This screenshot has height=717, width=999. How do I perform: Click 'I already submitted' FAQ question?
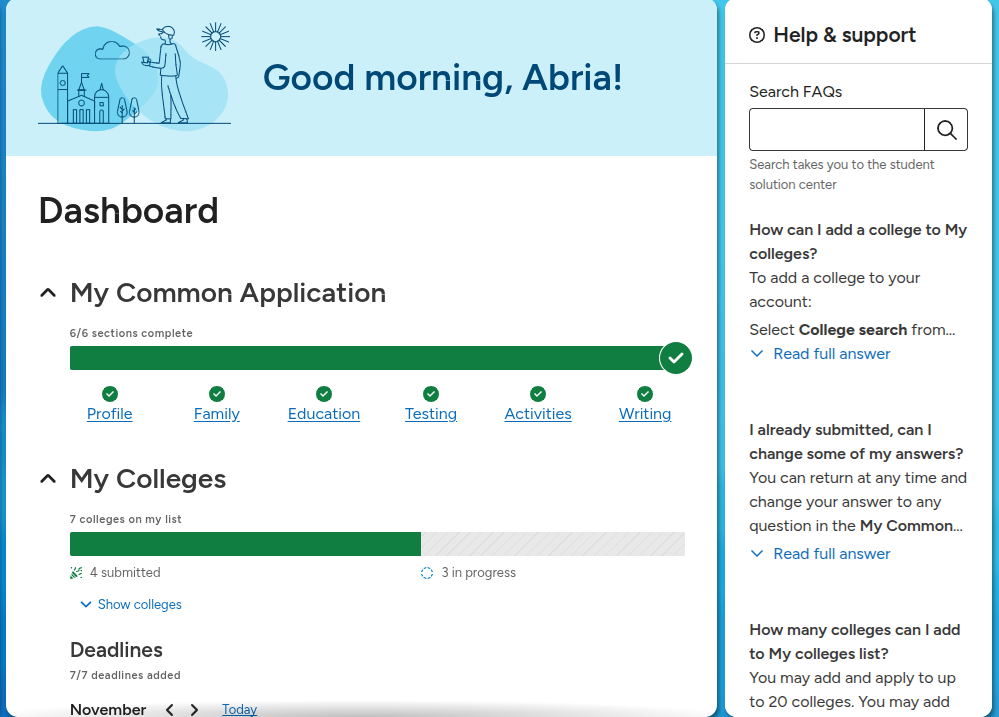pos(856,442)
